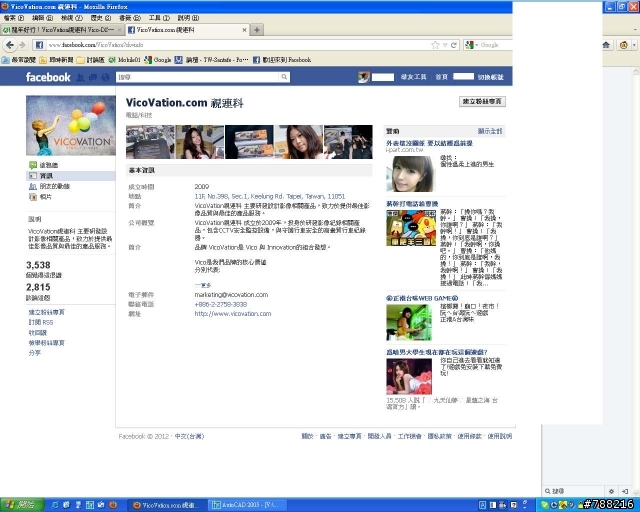Open the Mobile01 bookmark
Viewport: 640px width, 512px height.
click(x=124, y=60)
